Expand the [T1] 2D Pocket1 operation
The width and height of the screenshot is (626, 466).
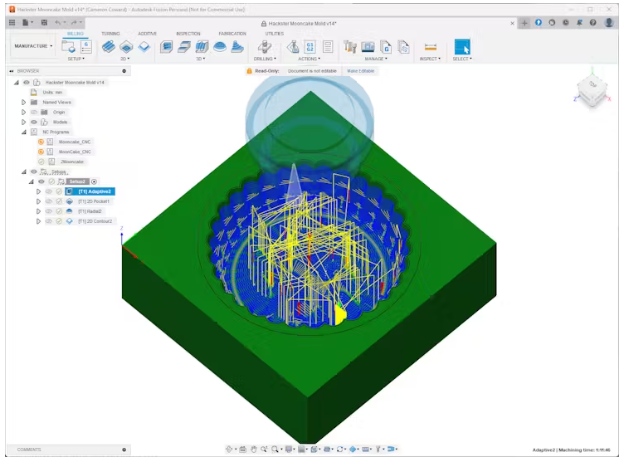[39, 201]
